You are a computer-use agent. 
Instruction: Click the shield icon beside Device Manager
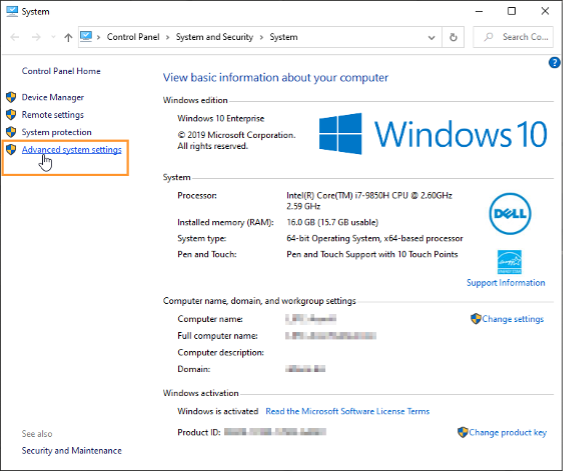[x=11, y=97]
